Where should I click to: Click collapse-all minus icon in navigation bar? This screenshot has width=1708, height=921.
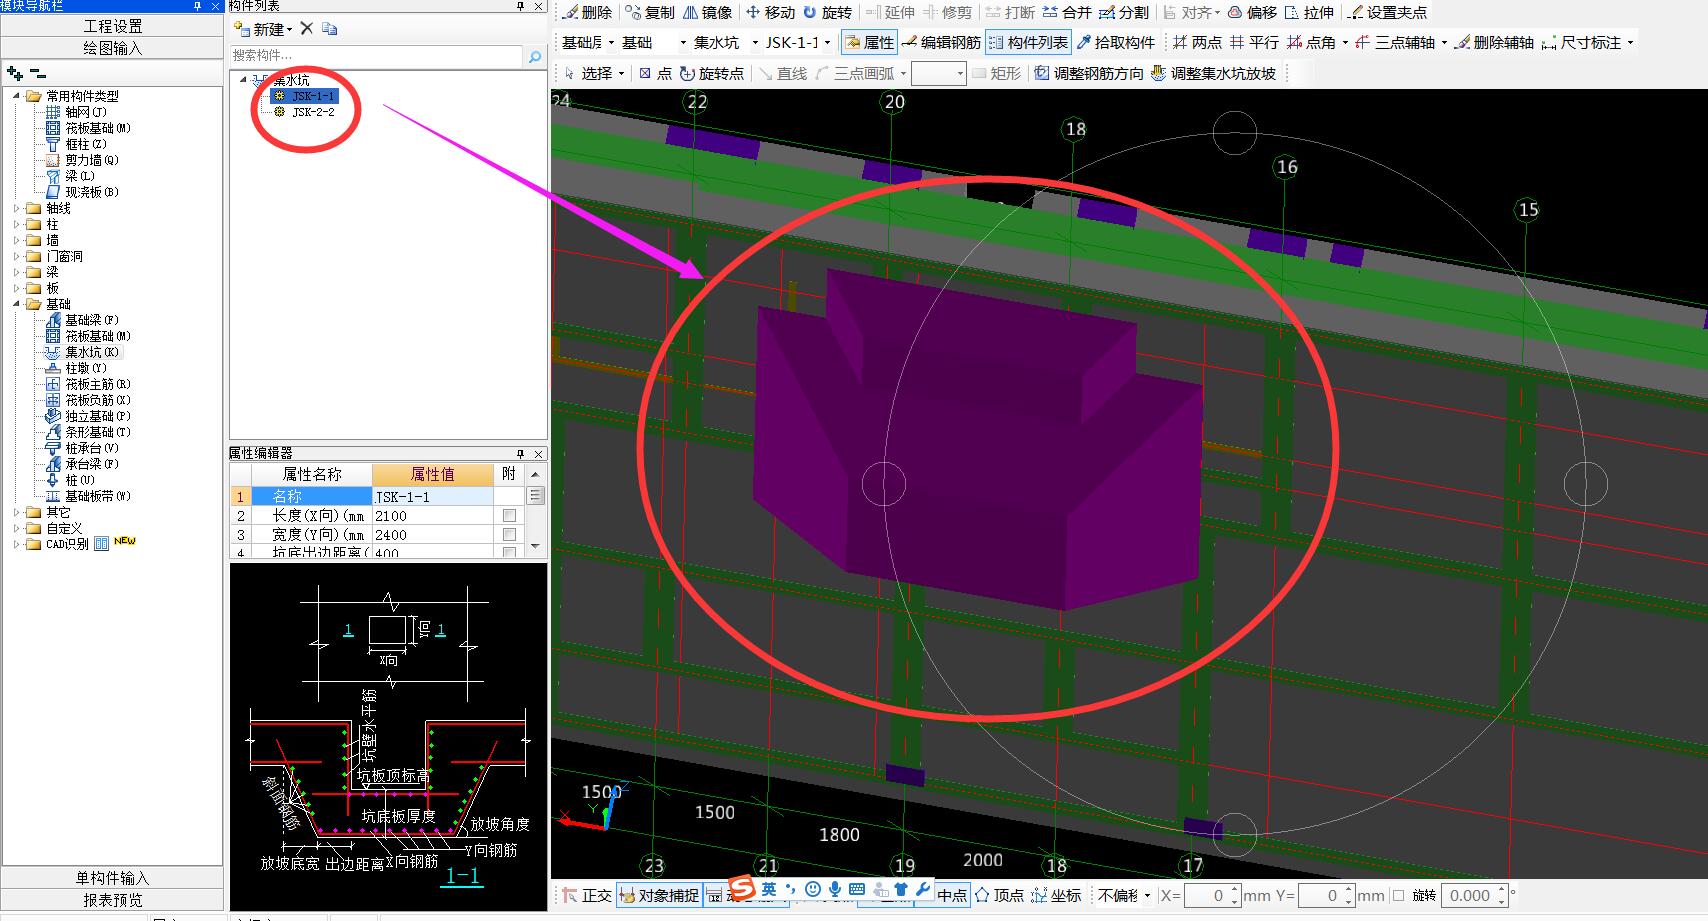(37, 73)
